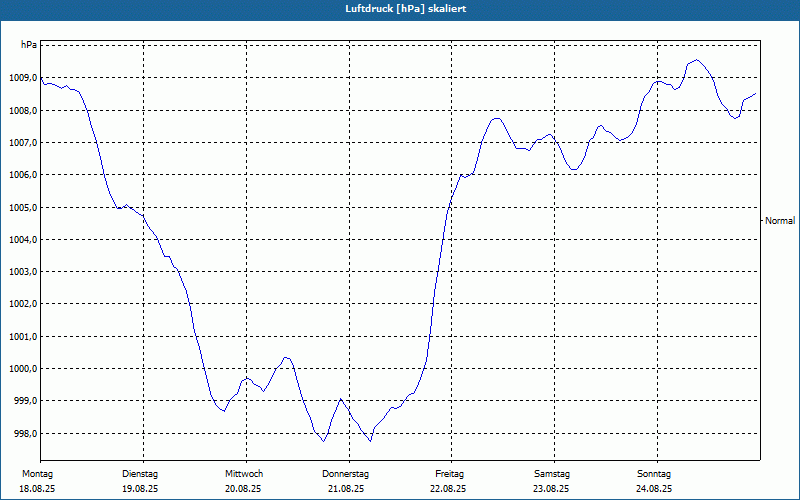Select the Mittwoch 20.08.25 axis label
The width and height of the screenshot is (800, 500).
coord(243,481)
